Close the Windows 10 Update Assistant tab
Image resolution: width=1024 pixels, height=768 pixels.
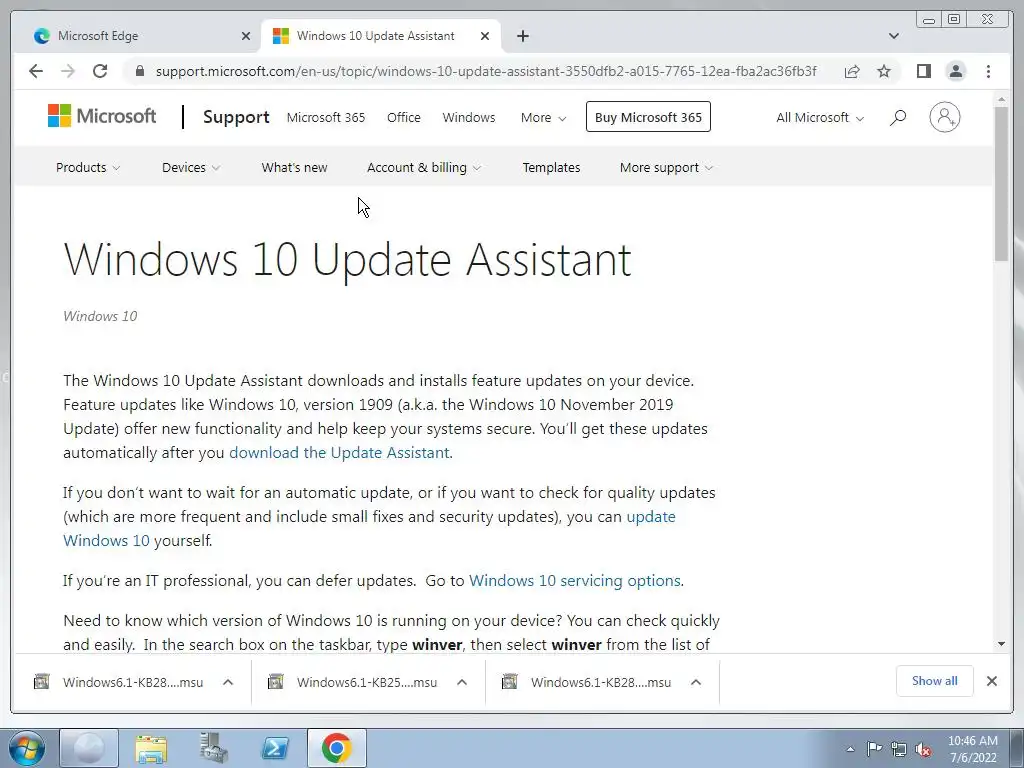click(485, 36)
